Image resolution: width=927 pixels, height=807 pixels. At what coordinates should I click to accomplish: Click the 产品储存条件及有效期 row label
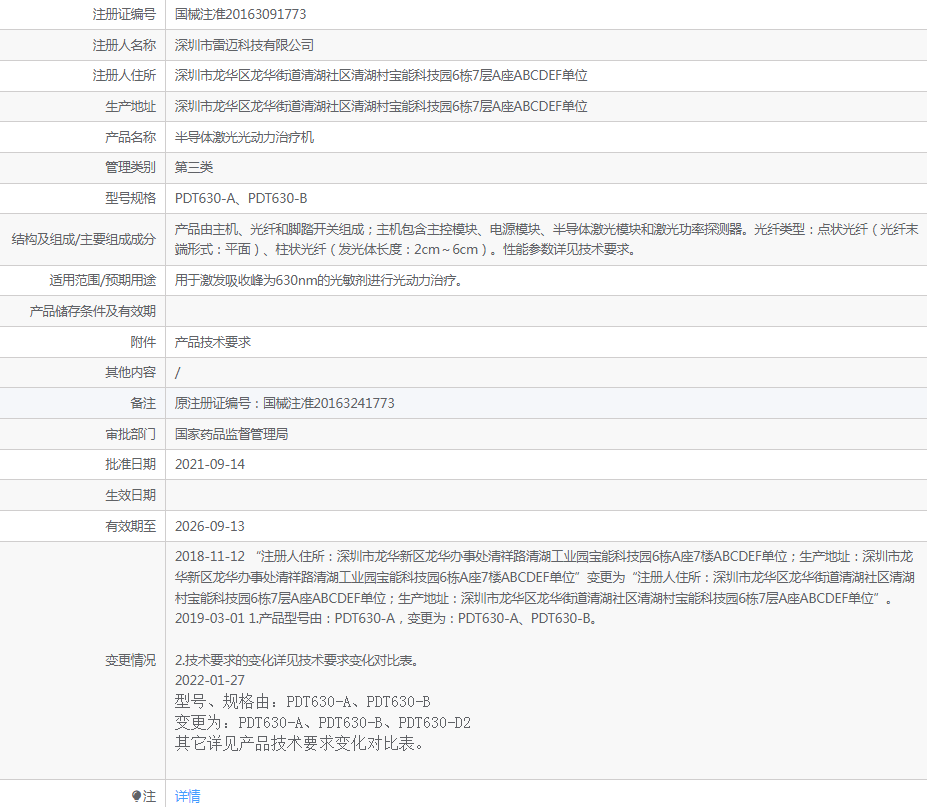pyautogui.click(x=93, y=312)
